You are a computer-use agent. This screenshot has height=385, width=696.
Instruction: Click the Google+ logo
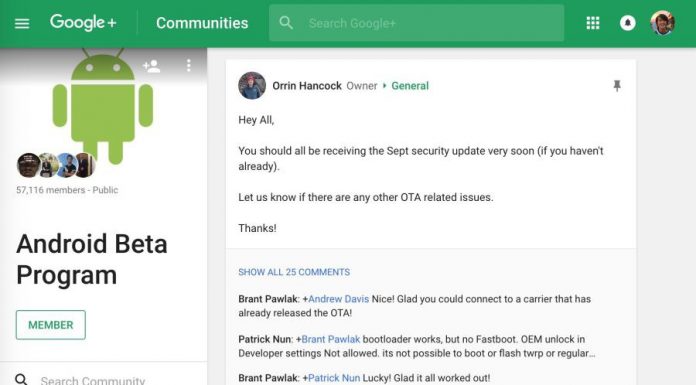[83, 22]
